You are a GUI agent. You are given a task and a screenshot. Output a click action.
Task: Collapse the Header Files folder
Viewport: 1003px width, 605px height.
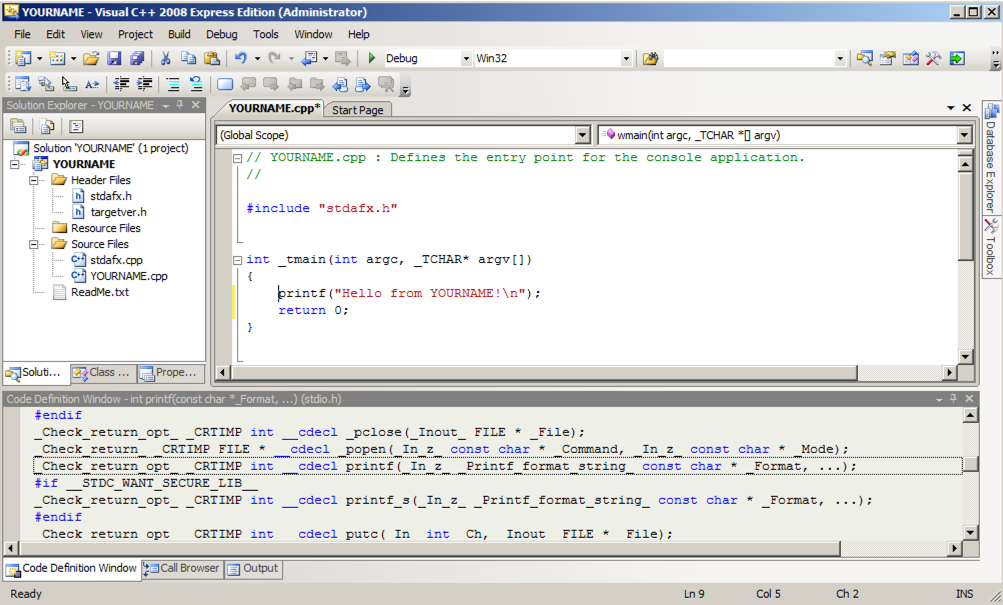(x=32, y=180)
